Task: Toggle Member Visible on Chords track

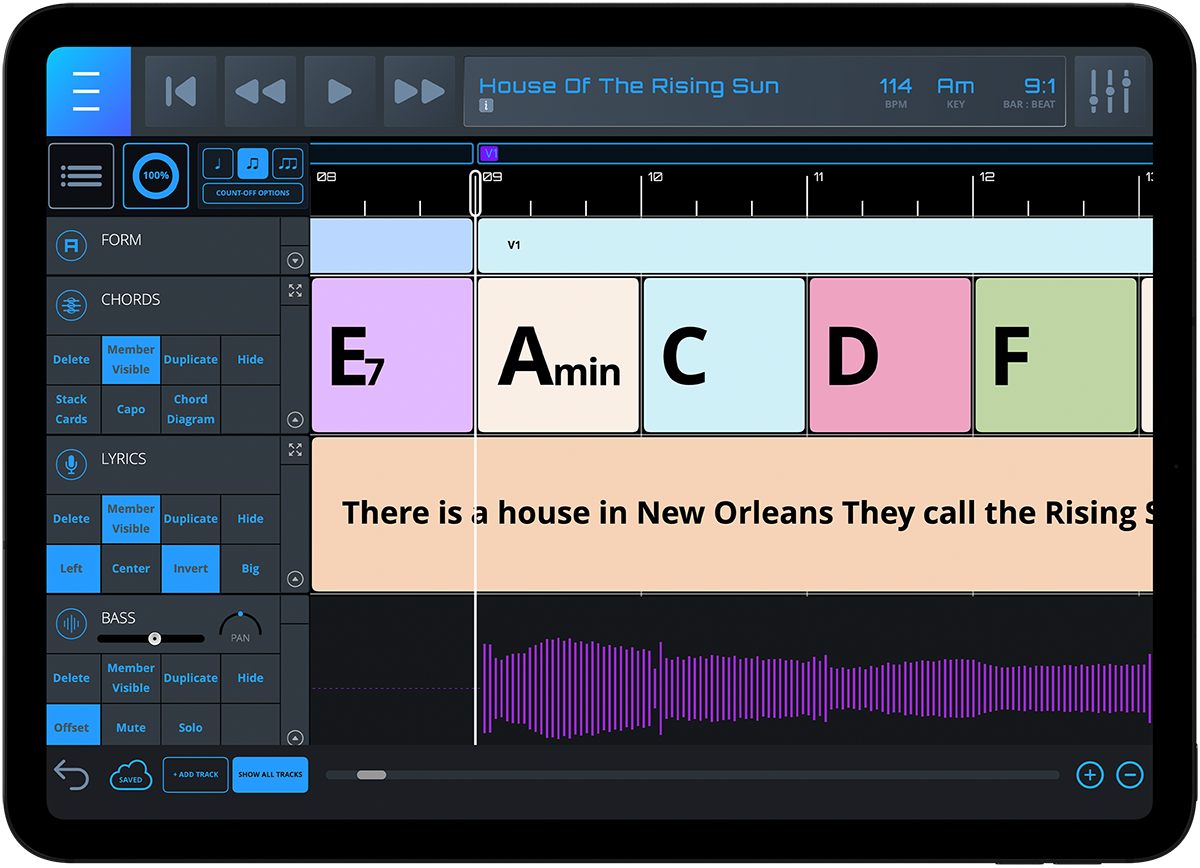Action: (x=131, y=359)
